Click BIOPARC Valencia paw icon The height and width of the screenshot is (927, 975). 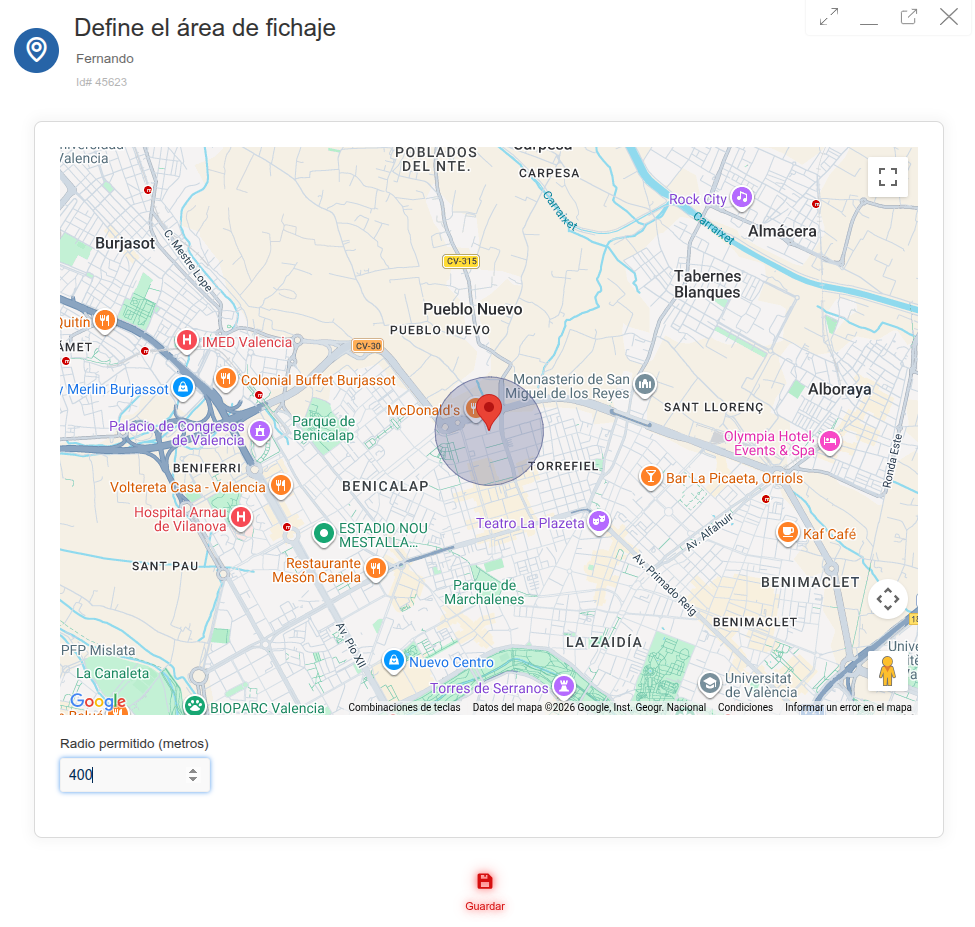click(x=195, y=706)
